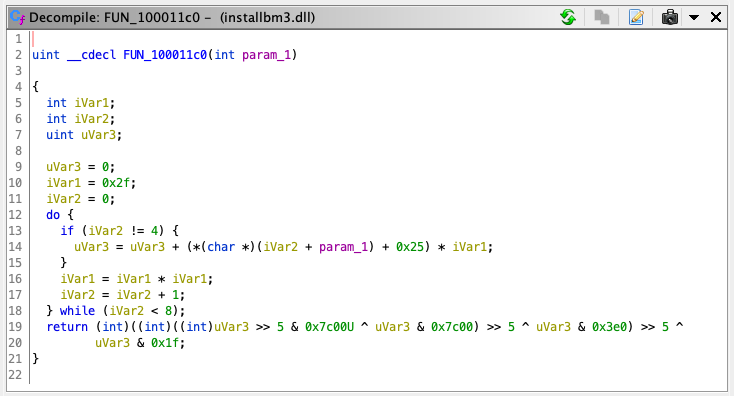The width and height of the screenshot is (734, 396).
Task: Click the return keyword on line 19
Action: pyautogui.click(x=67, y=327)
